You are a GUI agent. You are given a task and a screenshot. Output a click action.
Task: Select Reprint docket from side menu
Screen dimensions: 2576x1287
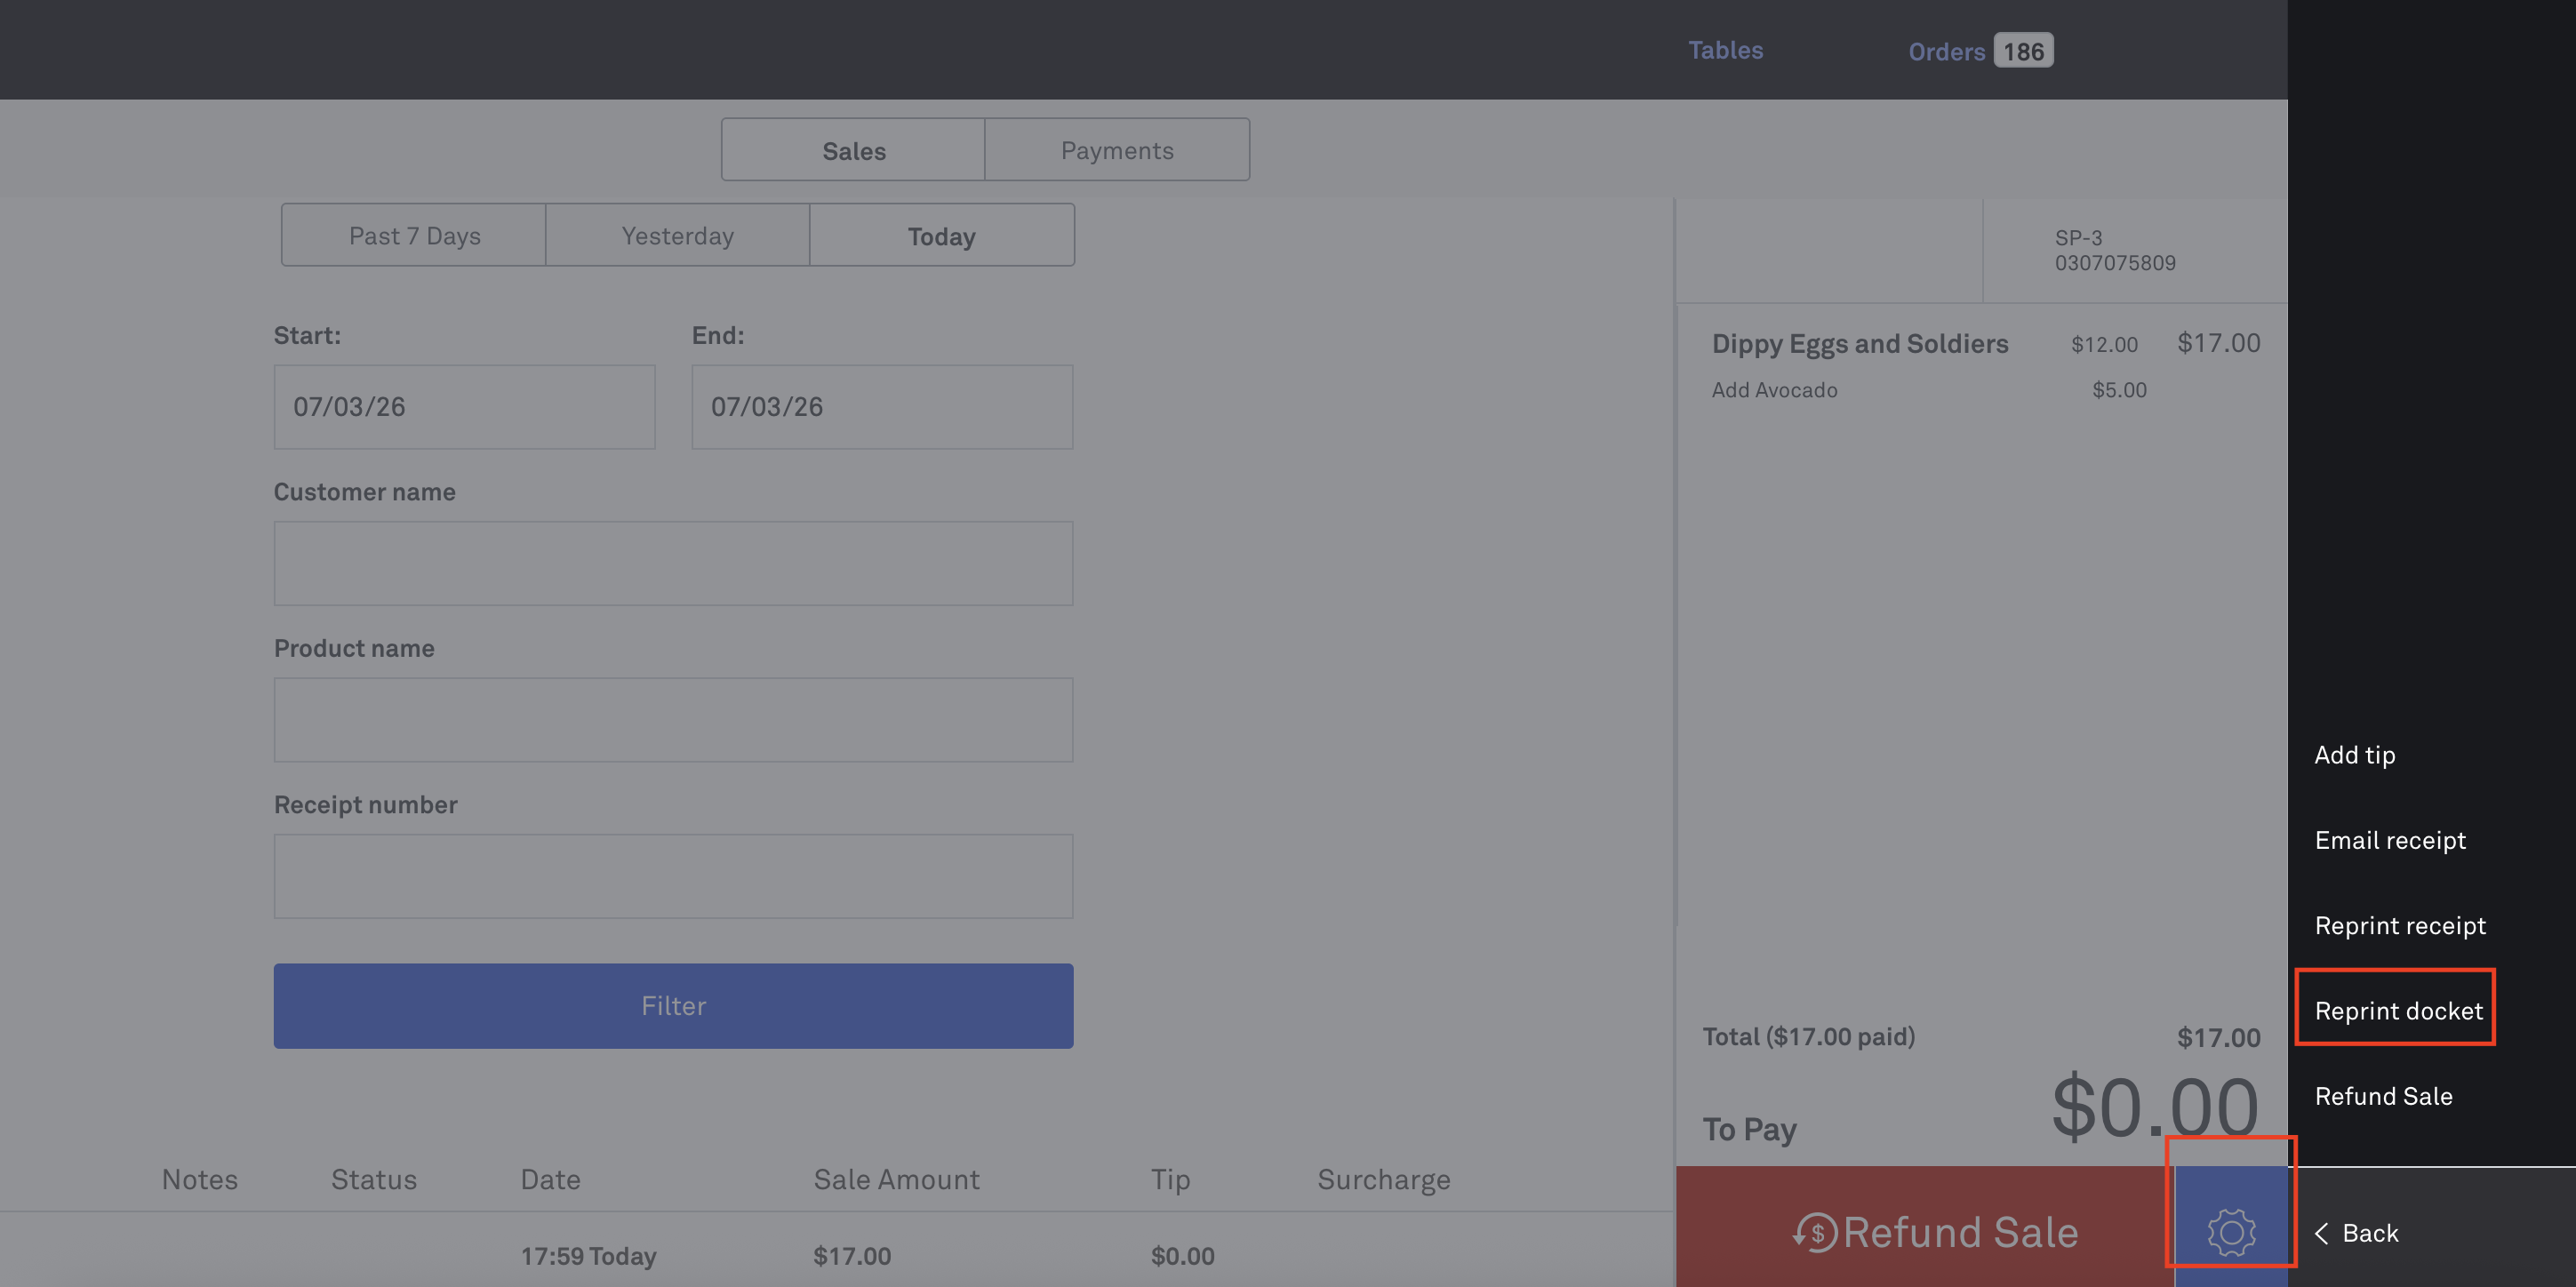(x=2397, y=1010)
